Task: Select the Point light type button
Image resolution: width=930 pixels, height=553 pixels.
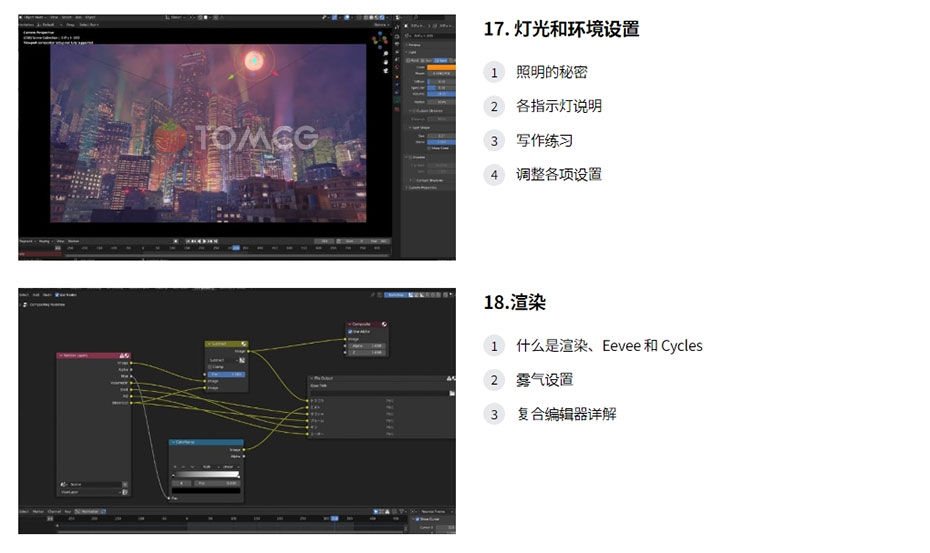Action: [x=412, y=60]
